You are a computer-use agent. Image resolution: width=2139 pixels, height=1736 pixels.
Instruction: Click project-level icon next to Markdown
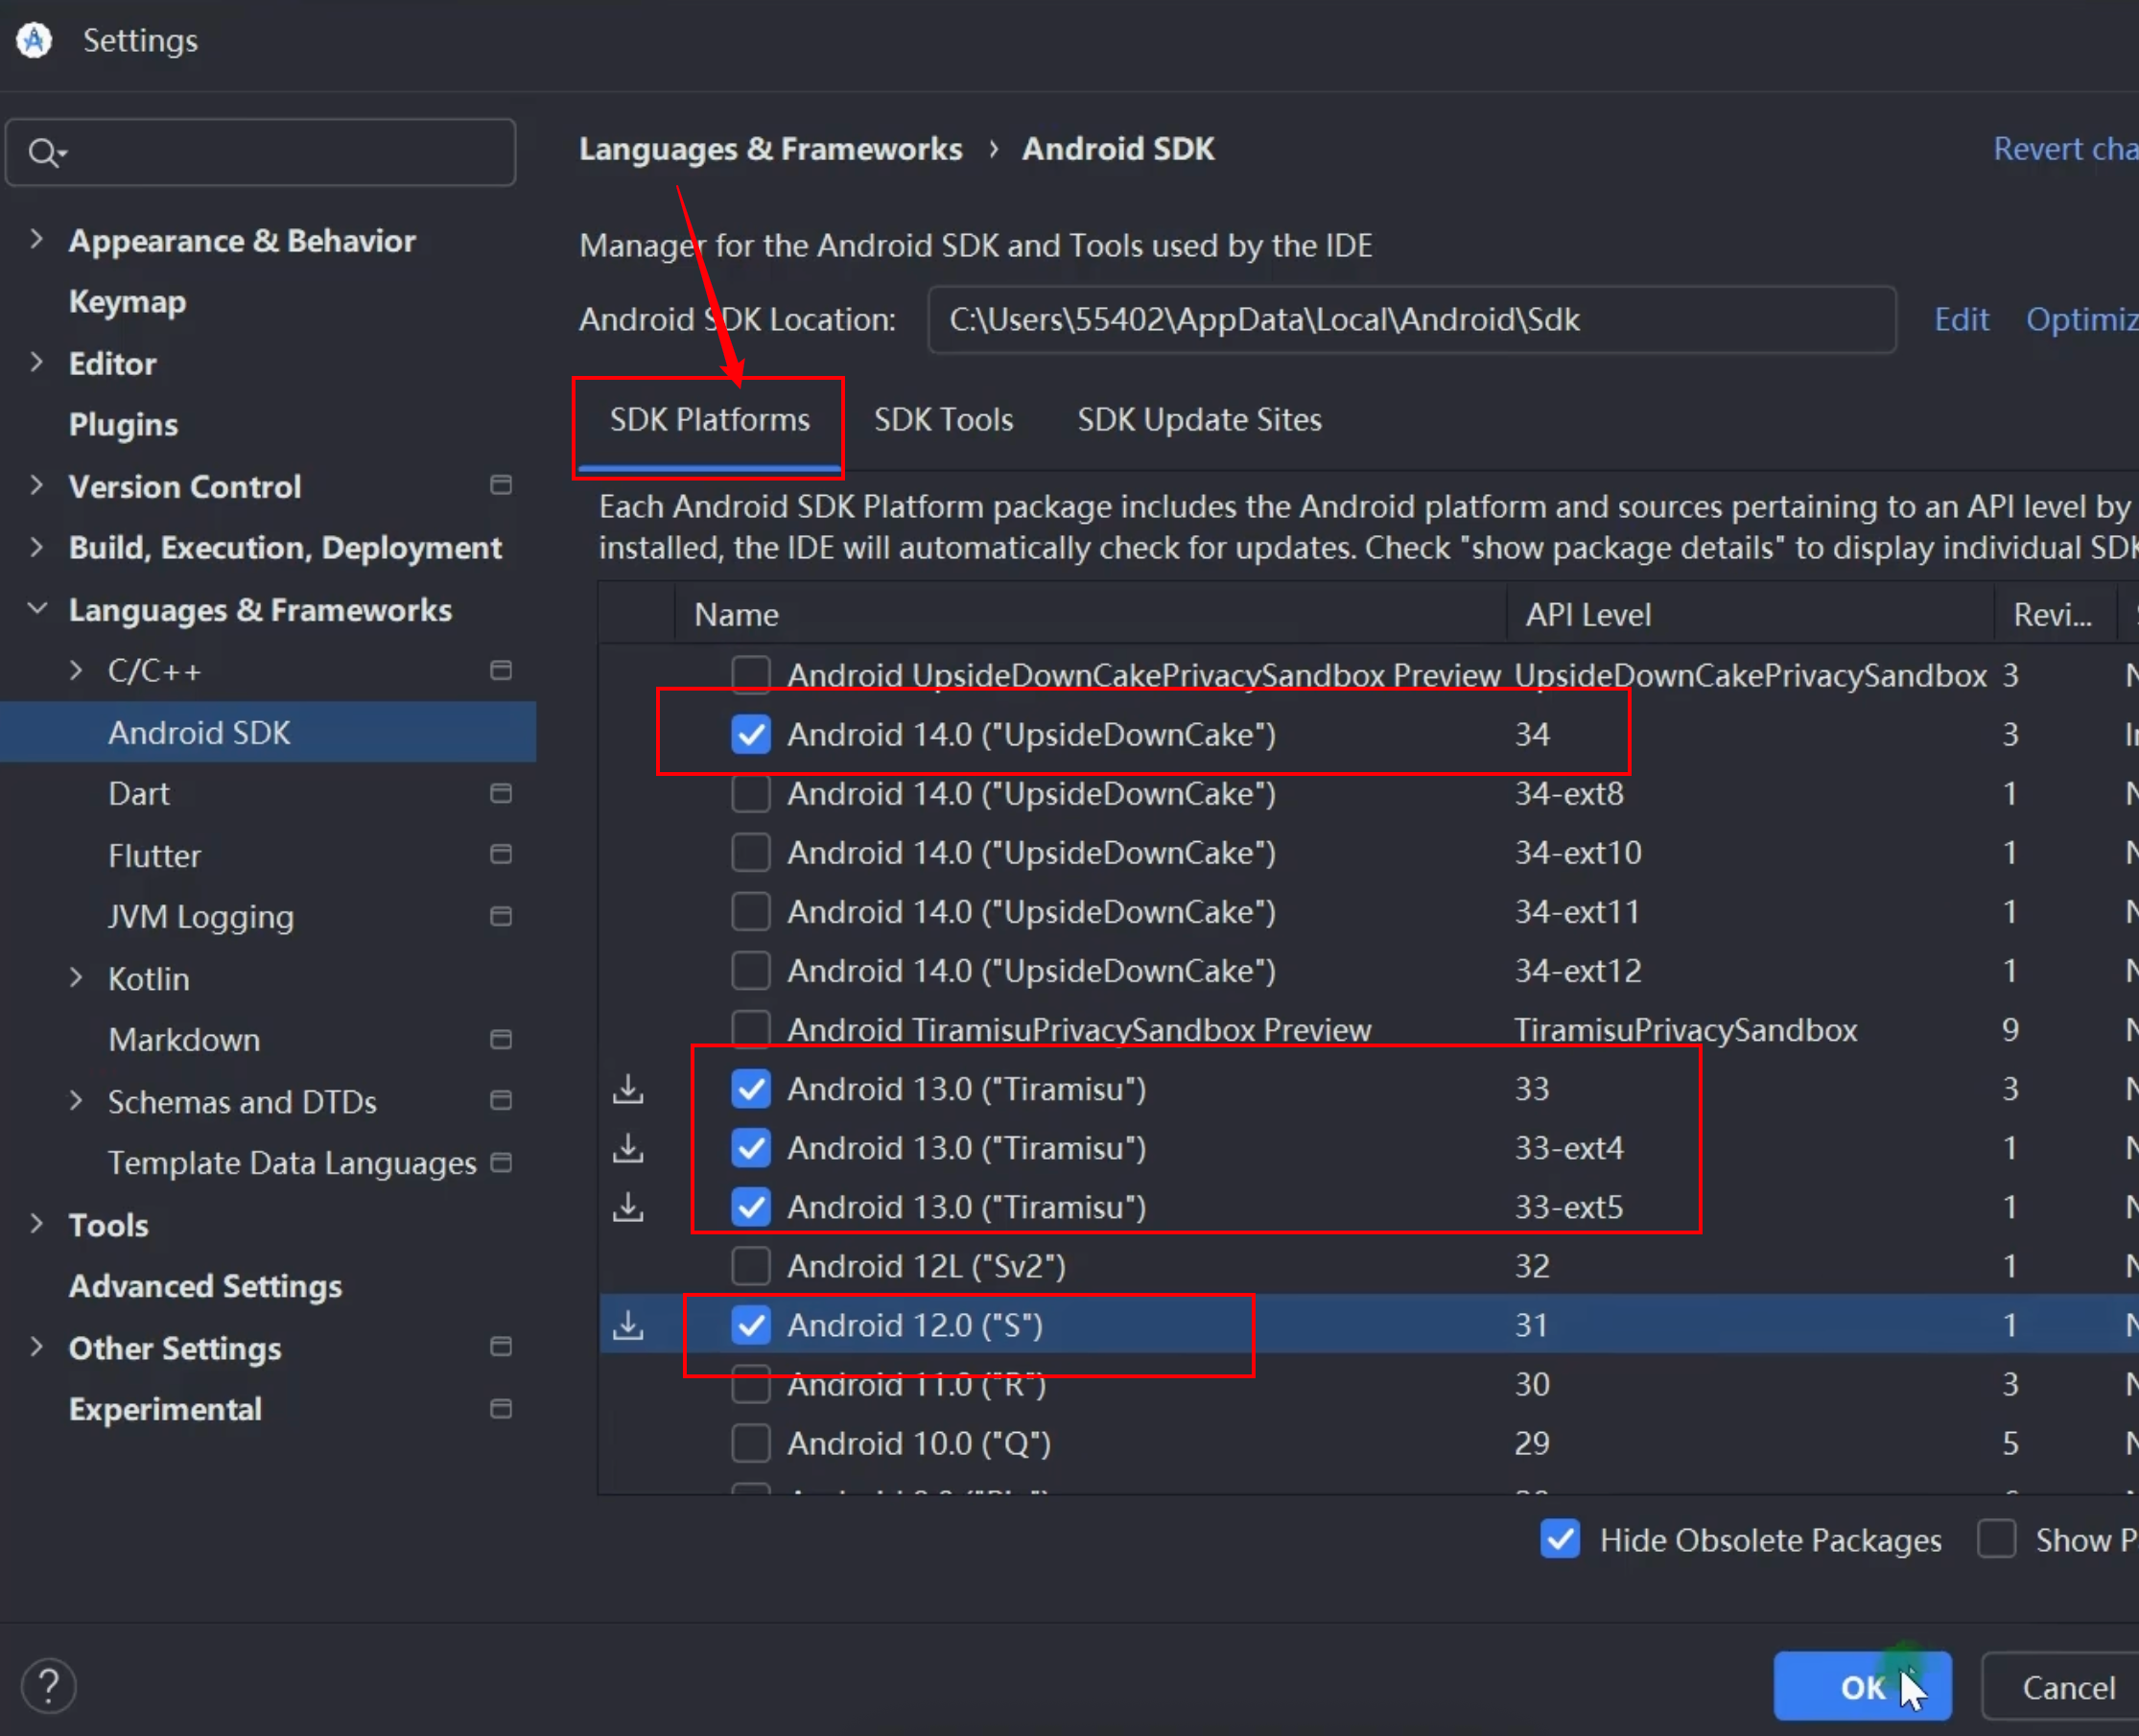click(501, 1039)
